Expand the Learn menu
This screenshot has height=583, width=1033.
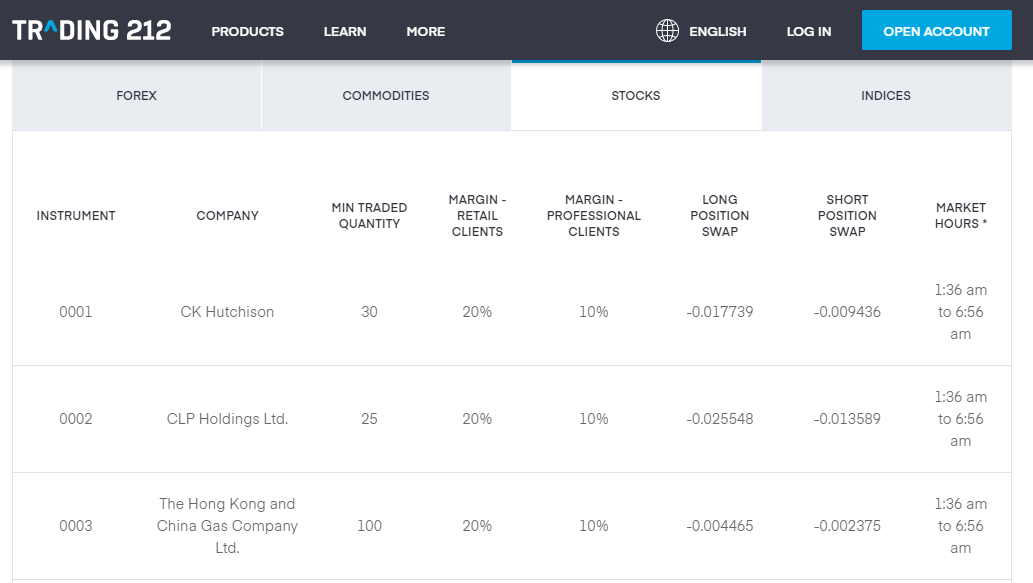click(345, 31)
